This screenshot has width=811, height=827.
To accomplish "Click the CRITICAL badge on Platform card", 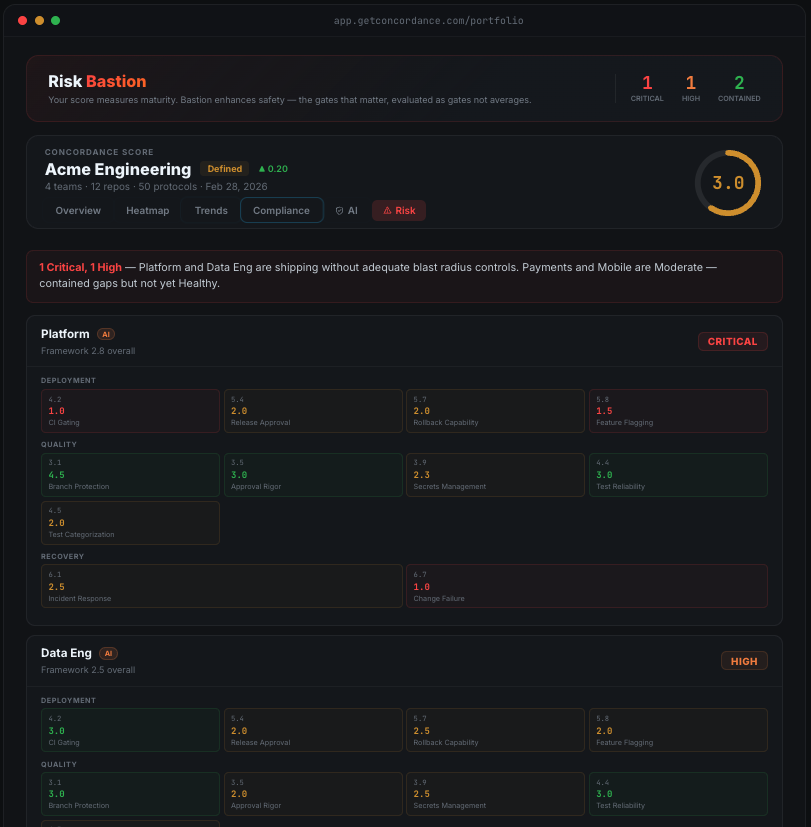I will point(732,341).
